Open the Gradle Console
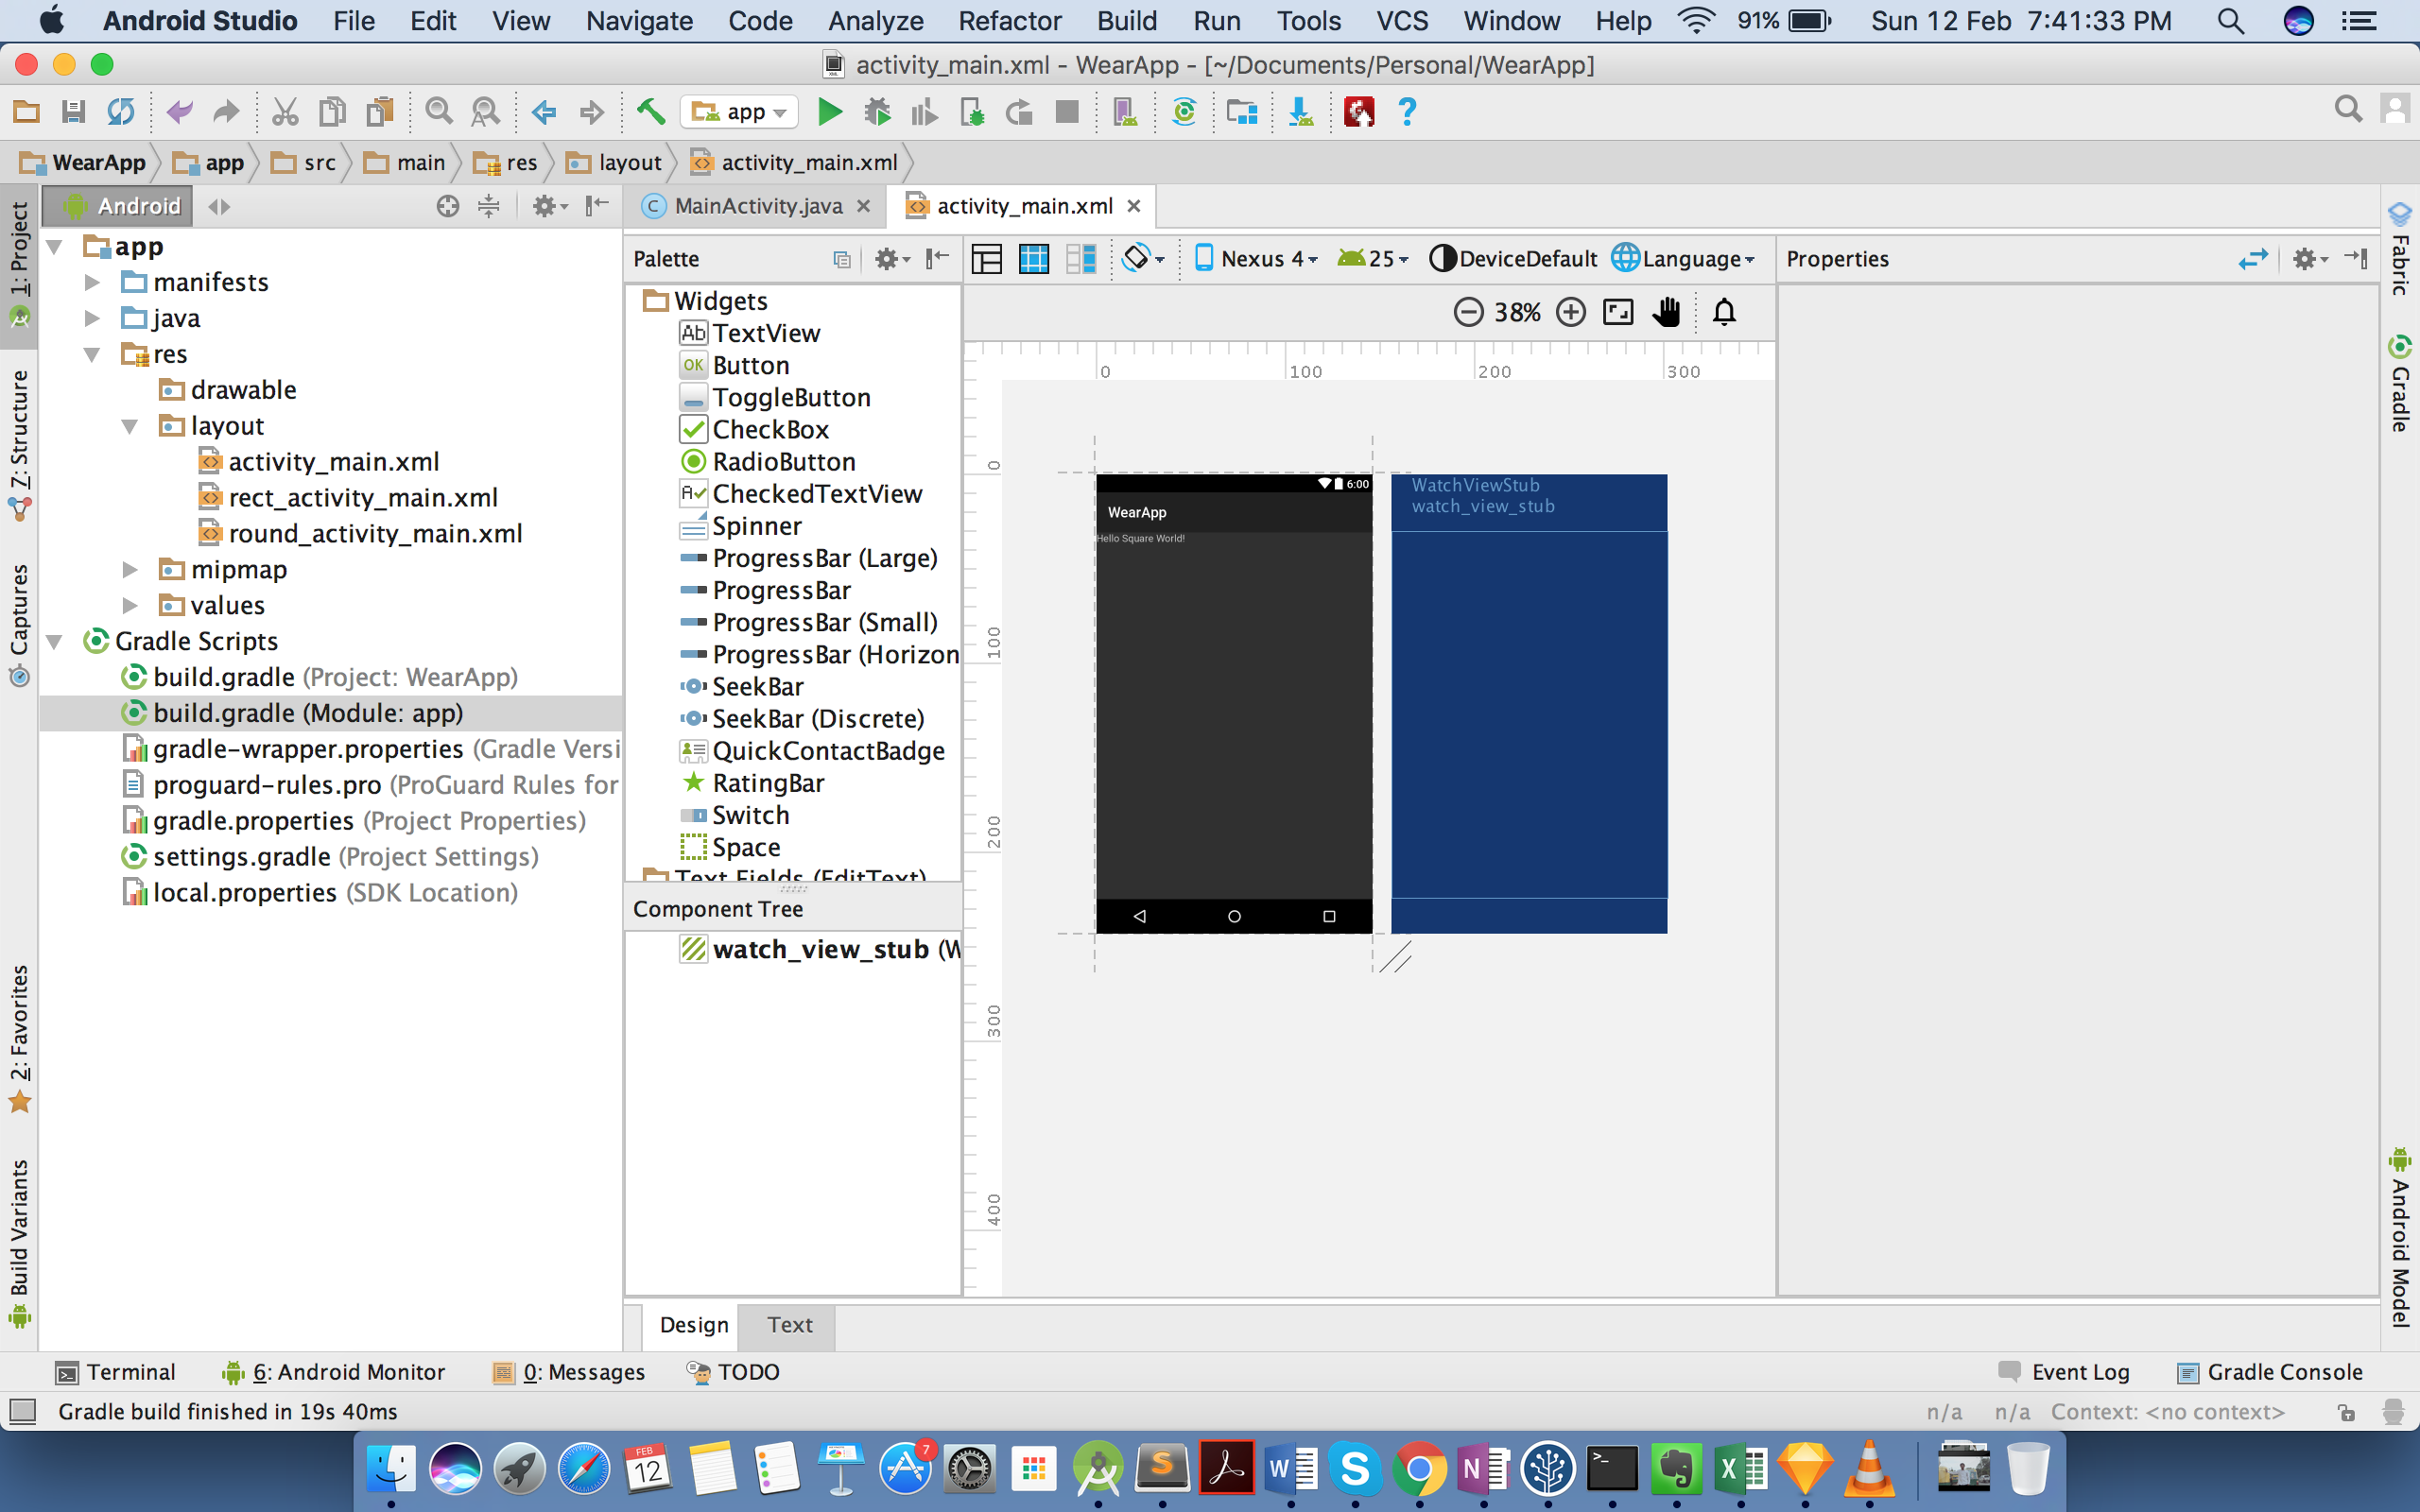The width and height of the screenshot is (2420, 1512). click(2270, 1372)
